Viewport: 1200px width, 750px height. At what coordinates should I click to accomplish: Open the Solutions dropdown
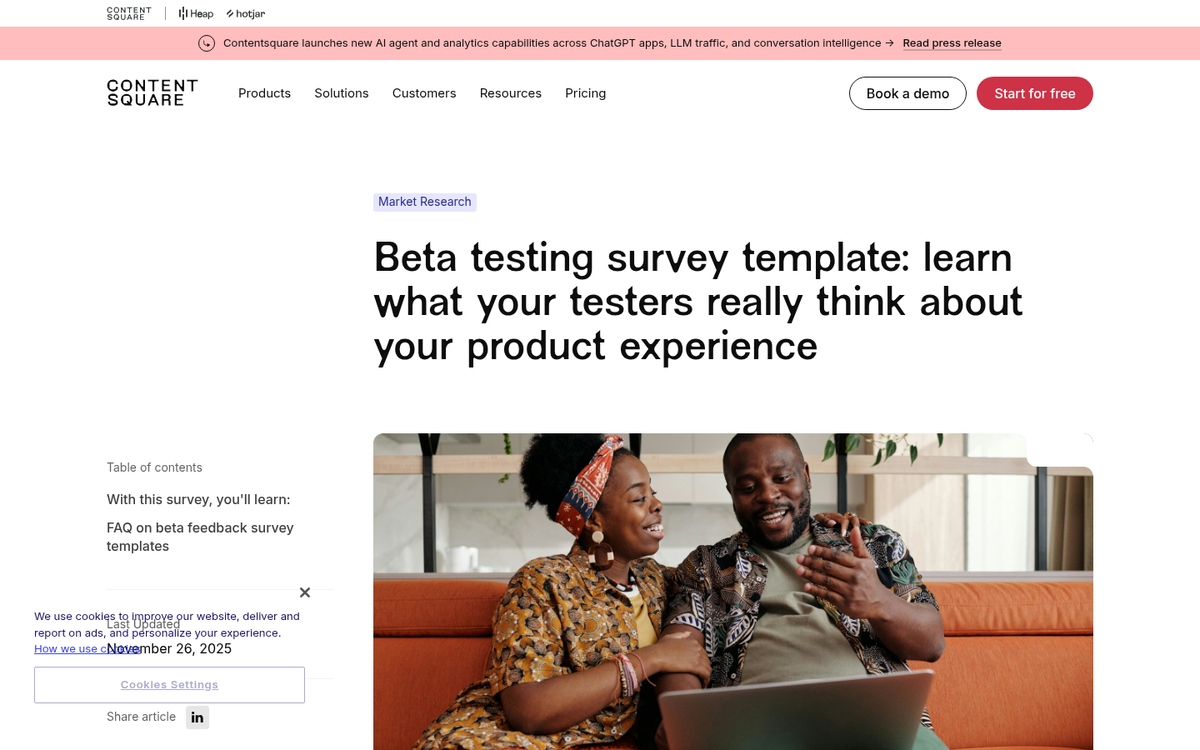pyautogui.click(x=341, y=93)
